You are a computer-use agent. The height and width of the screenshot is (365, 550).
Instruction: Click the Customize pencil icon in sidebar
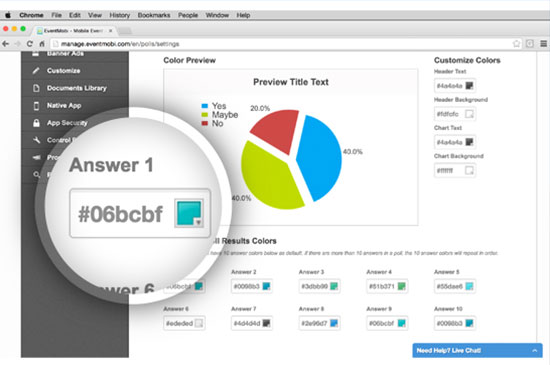tap(36, 71)
